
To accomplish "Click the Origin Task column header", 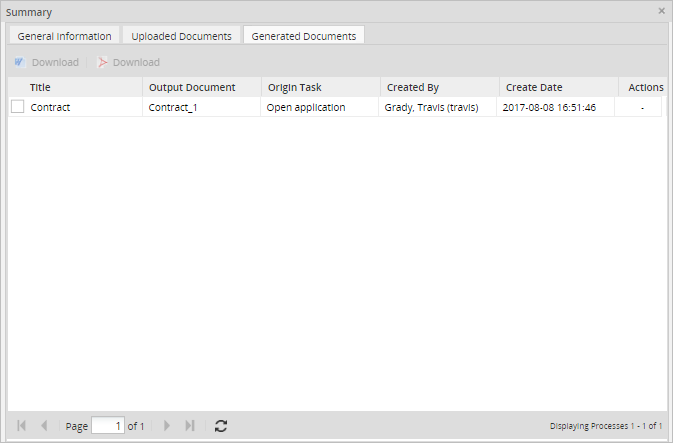I will click(294, 87).
